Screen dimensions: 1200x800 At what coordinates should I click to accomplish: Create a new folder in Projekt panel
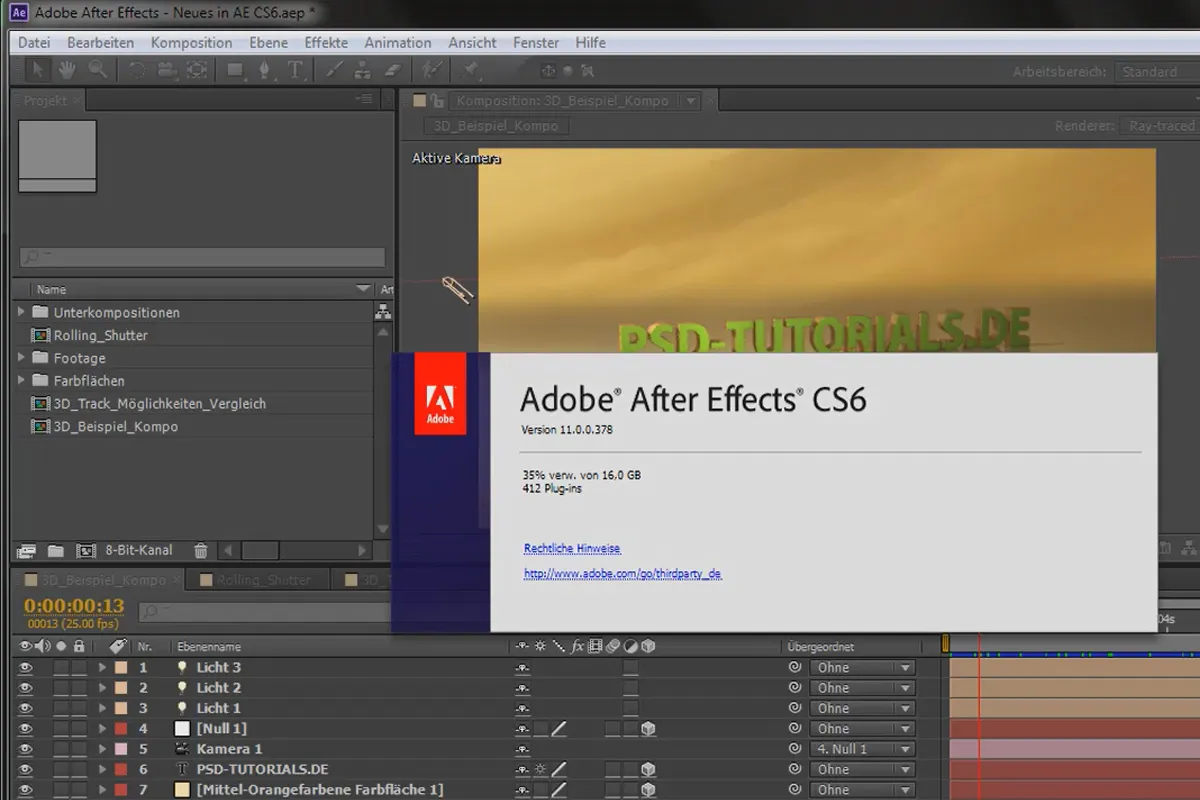56,550
